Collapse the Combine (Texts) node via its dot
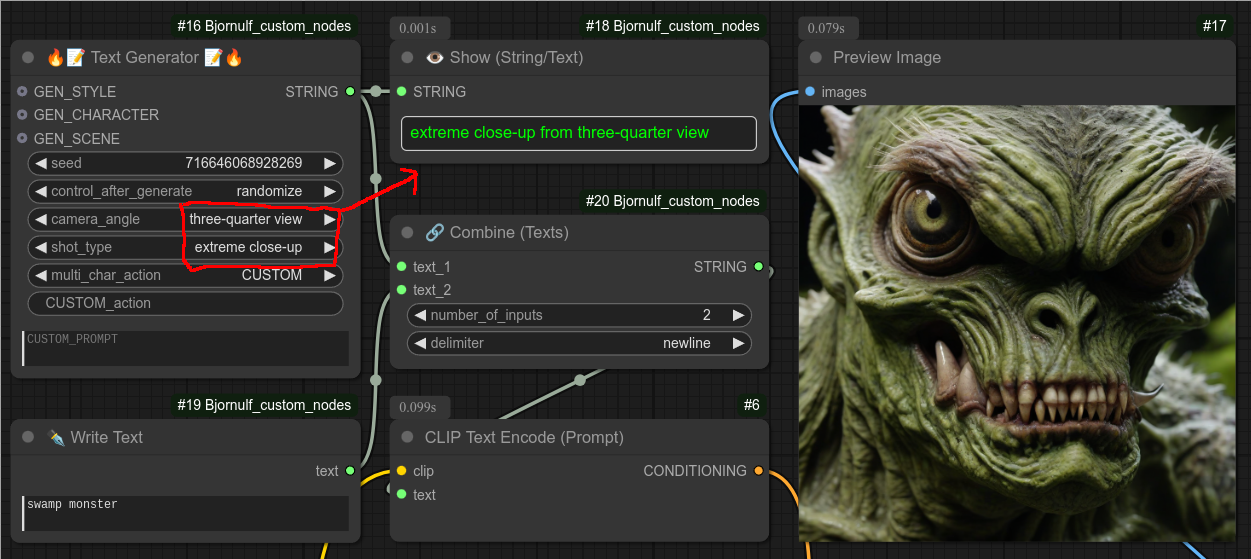 tap(407, 233)
